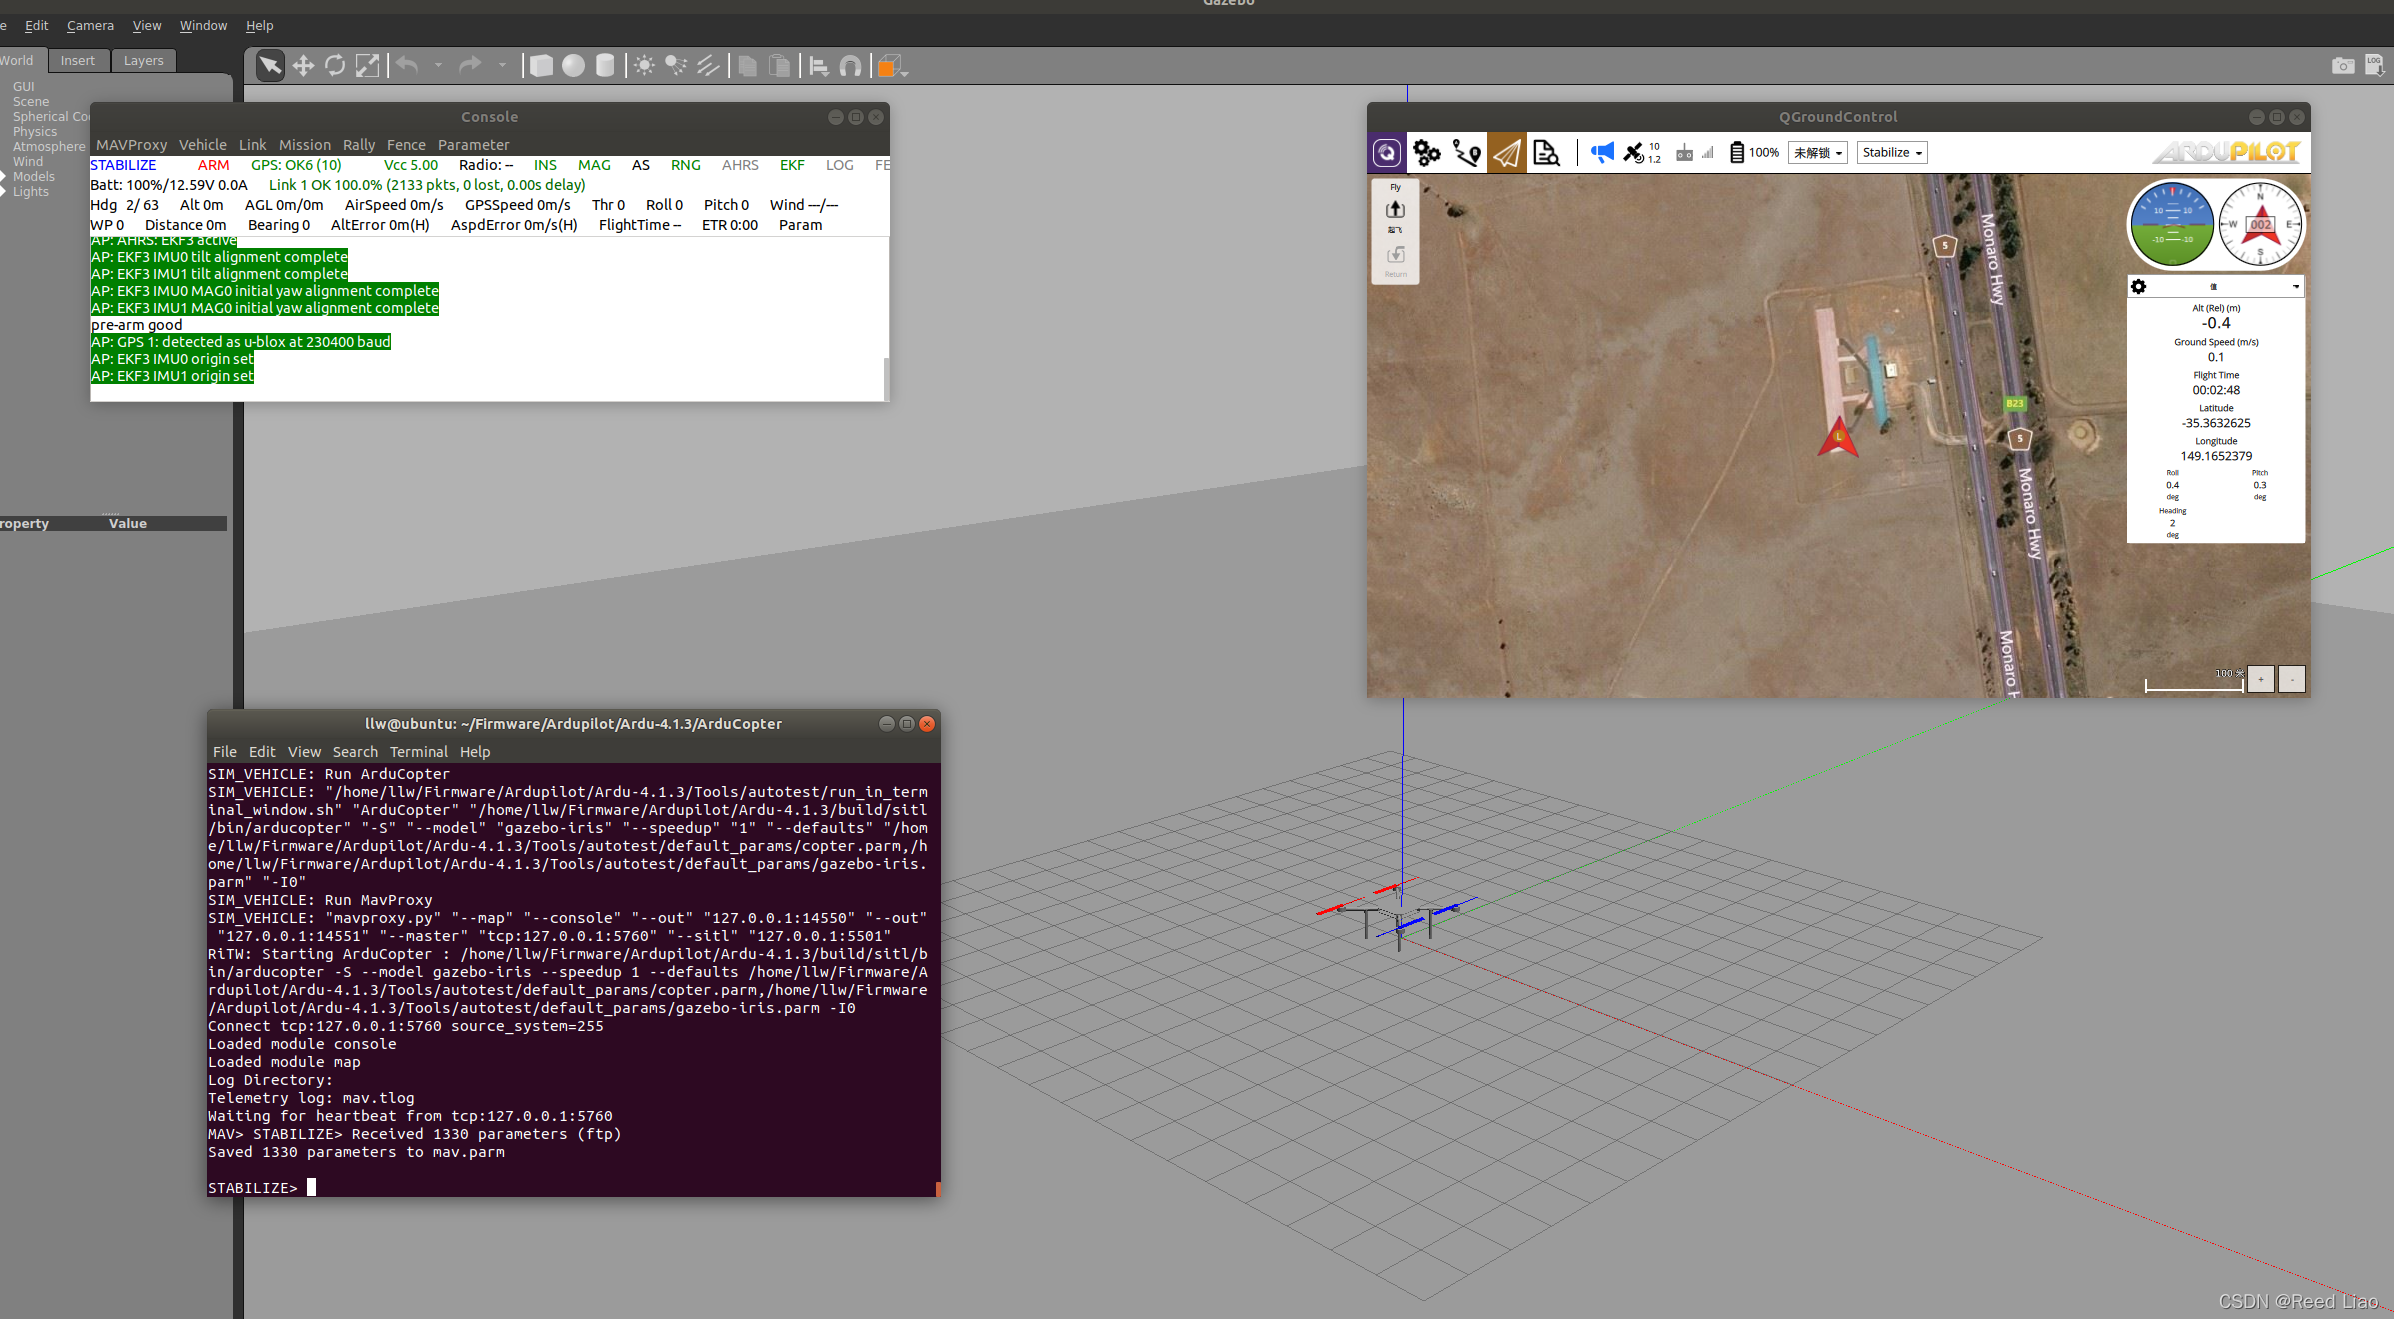The image size is (2394, 1319).
Task: Click the Gazebo undo arrow
Action: [x=406, y=66]
